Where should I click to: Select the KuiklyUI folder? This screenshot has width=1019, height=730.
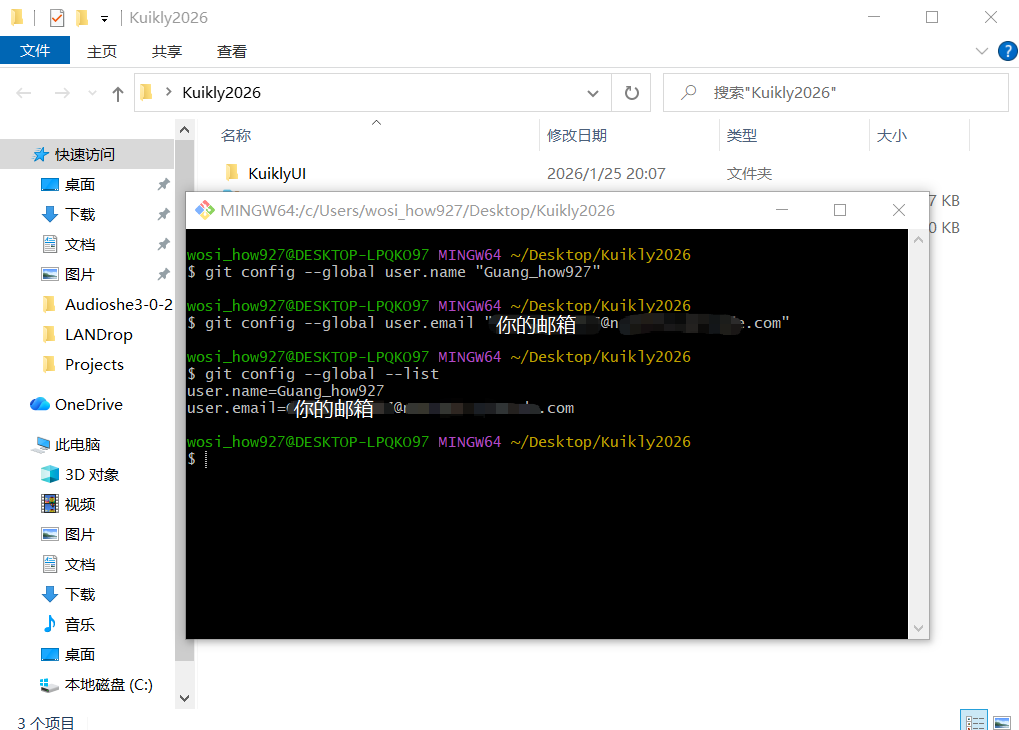pos(277,174)
